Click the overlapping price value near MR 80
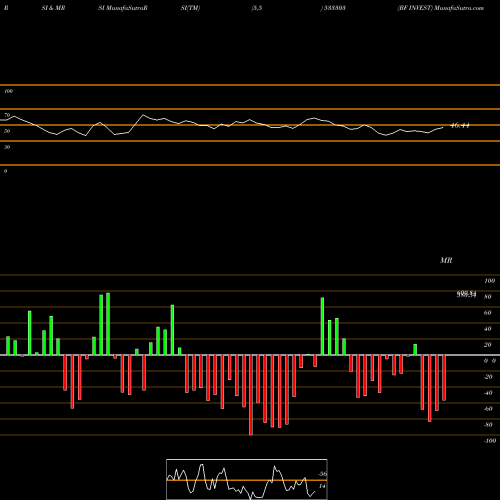The image size is (500, 500). (x=466, y=294)
